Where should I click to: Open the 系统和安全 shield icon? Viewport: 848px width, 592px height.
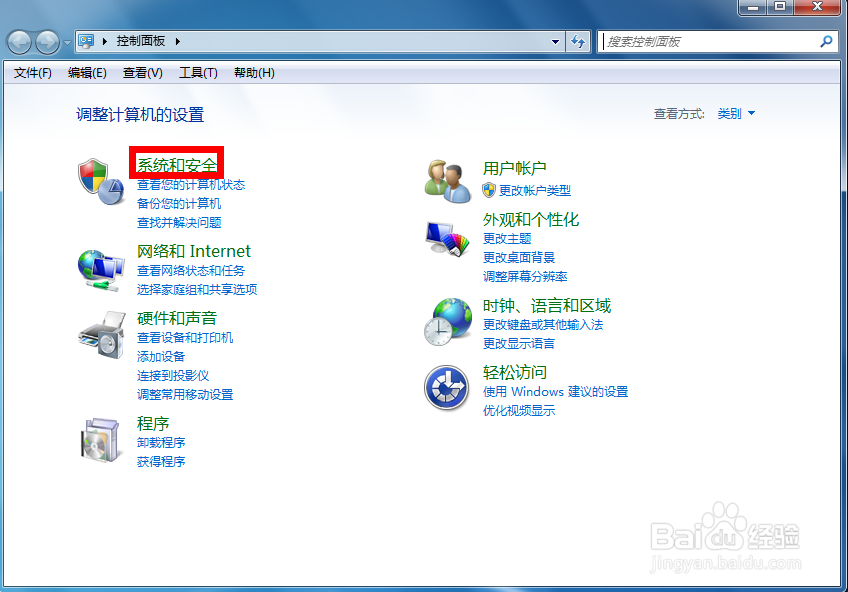click(101, 181)
